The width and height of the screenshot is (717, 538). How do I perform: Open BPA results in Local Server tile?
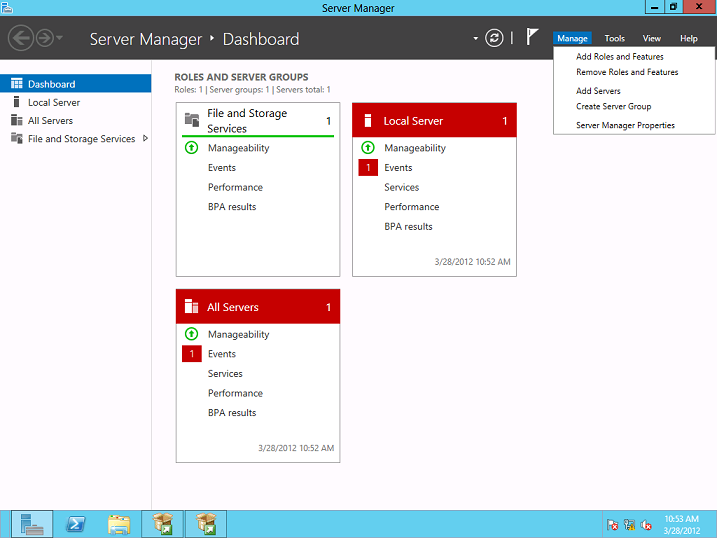(408, 227)
